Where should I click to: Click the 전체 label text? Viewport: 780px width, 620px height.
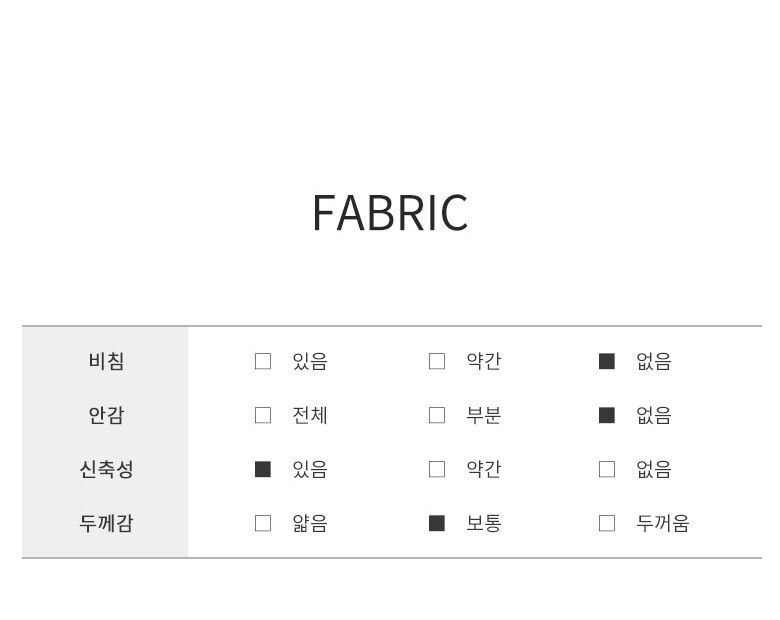[310, 415]
